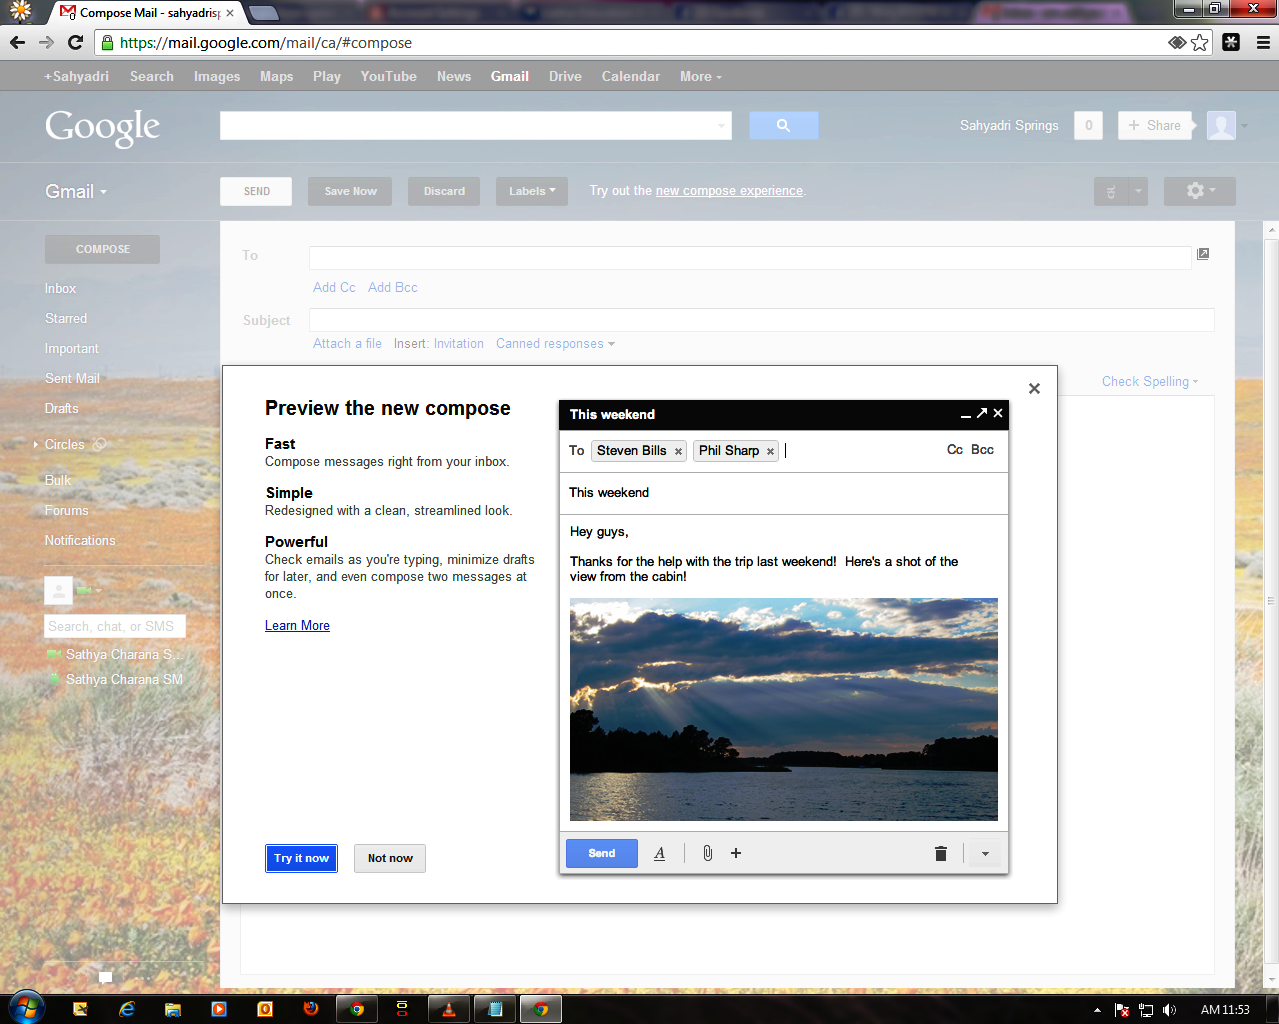Click the blue Google search button

784,125
